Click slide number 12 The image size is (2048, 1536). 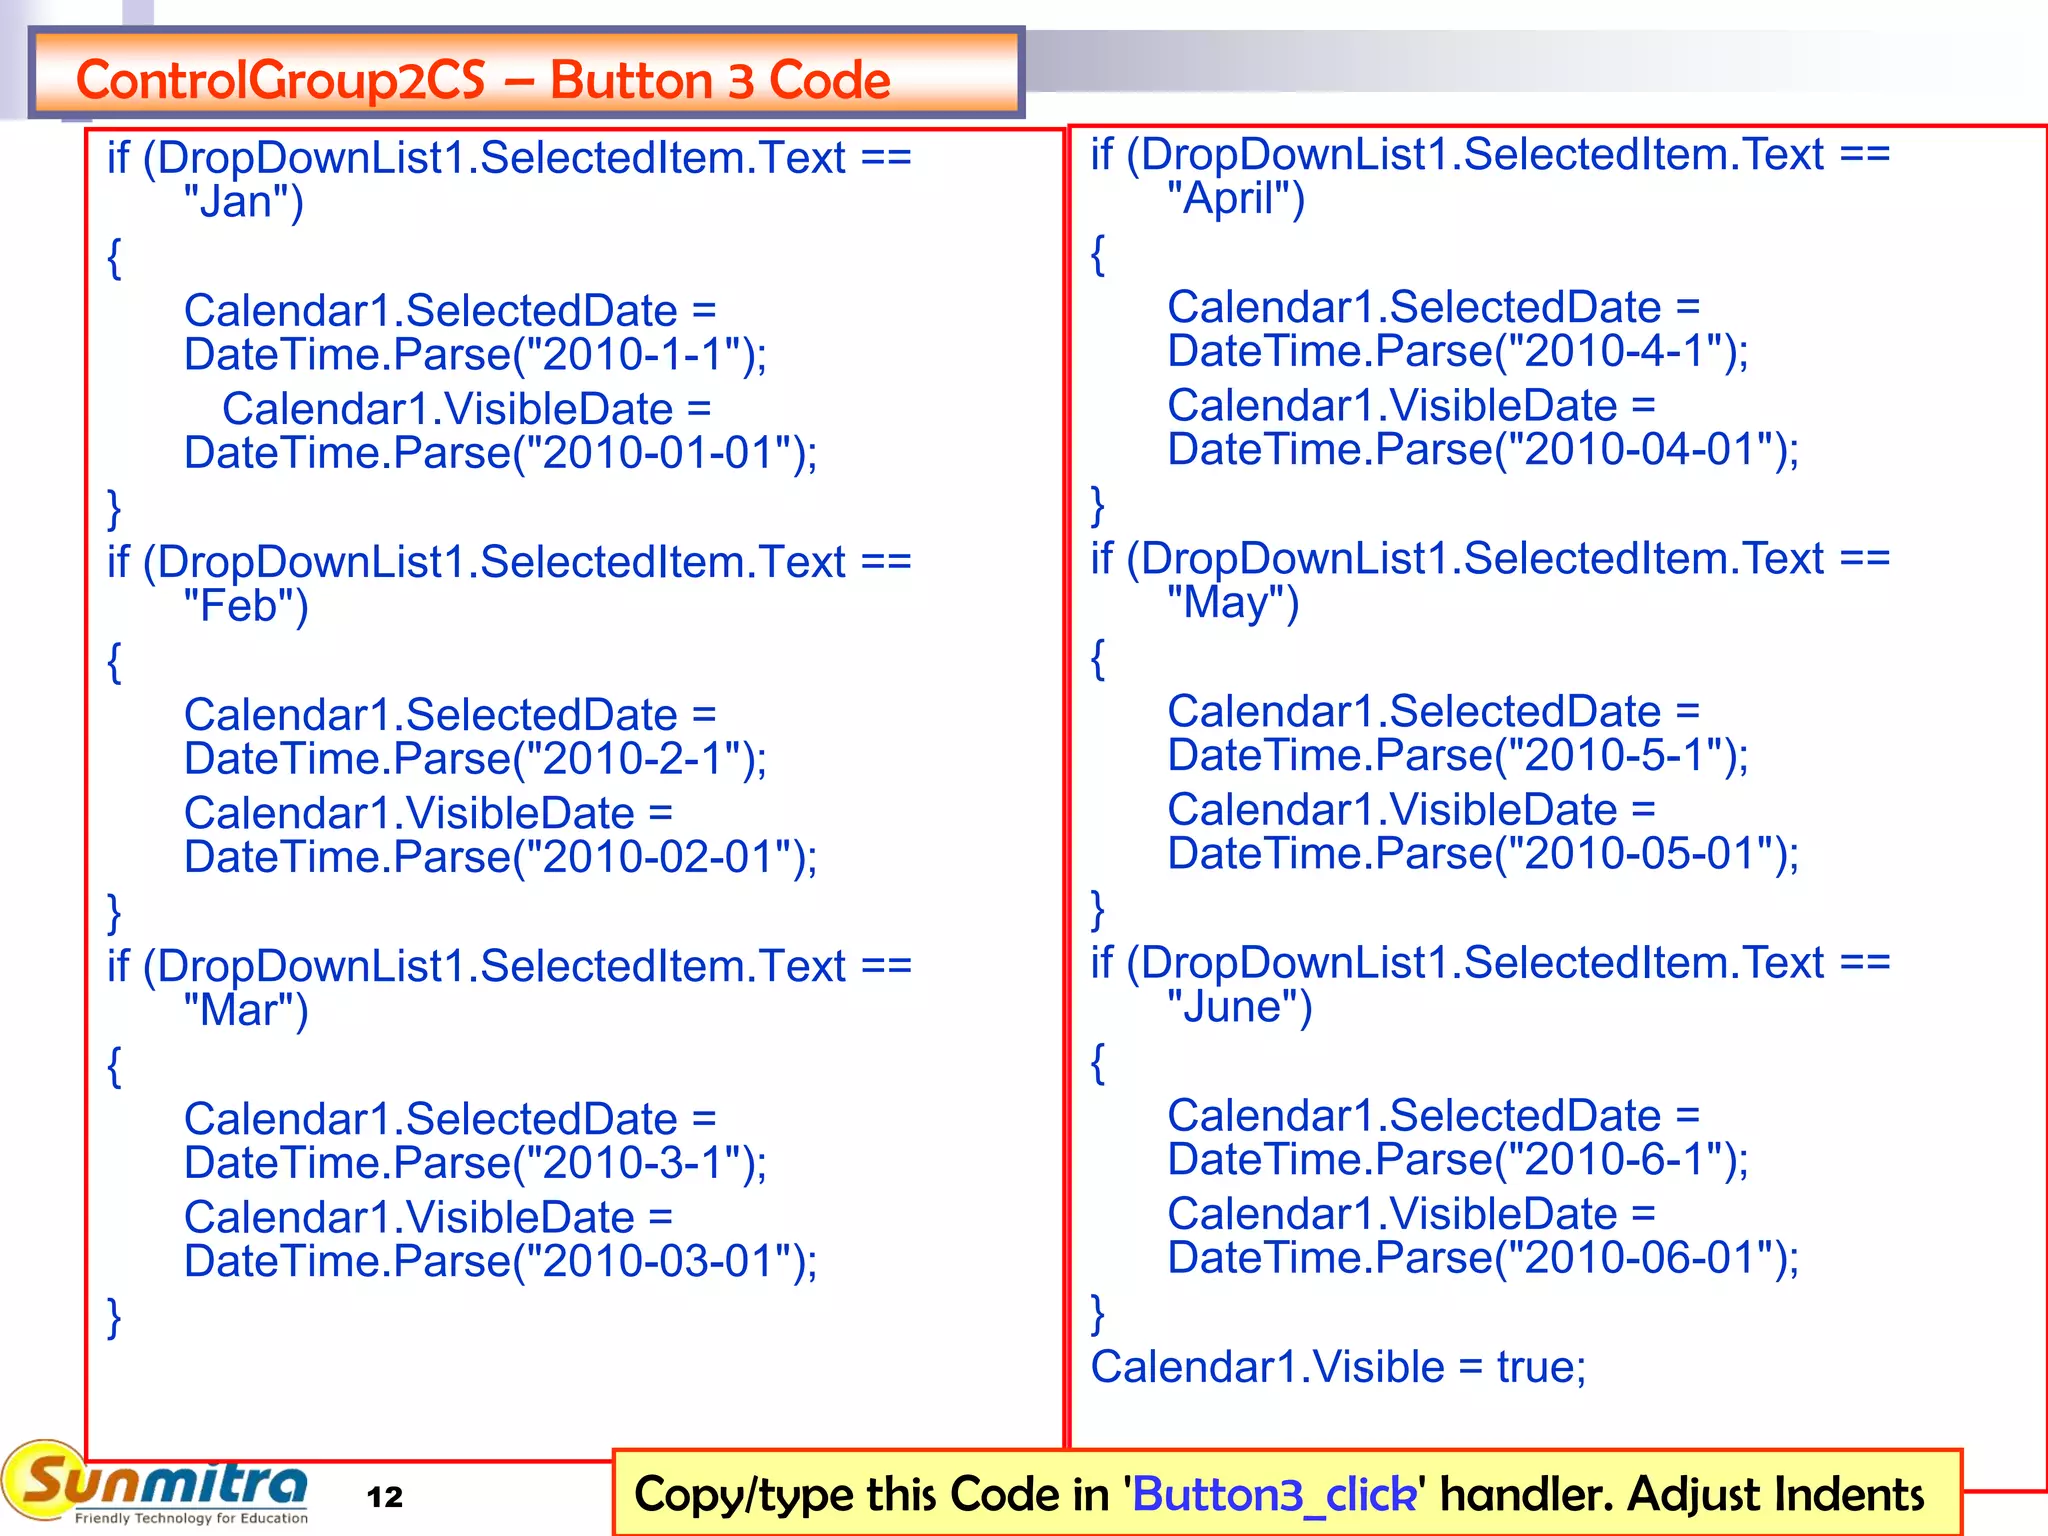[x=385, y=1497]
